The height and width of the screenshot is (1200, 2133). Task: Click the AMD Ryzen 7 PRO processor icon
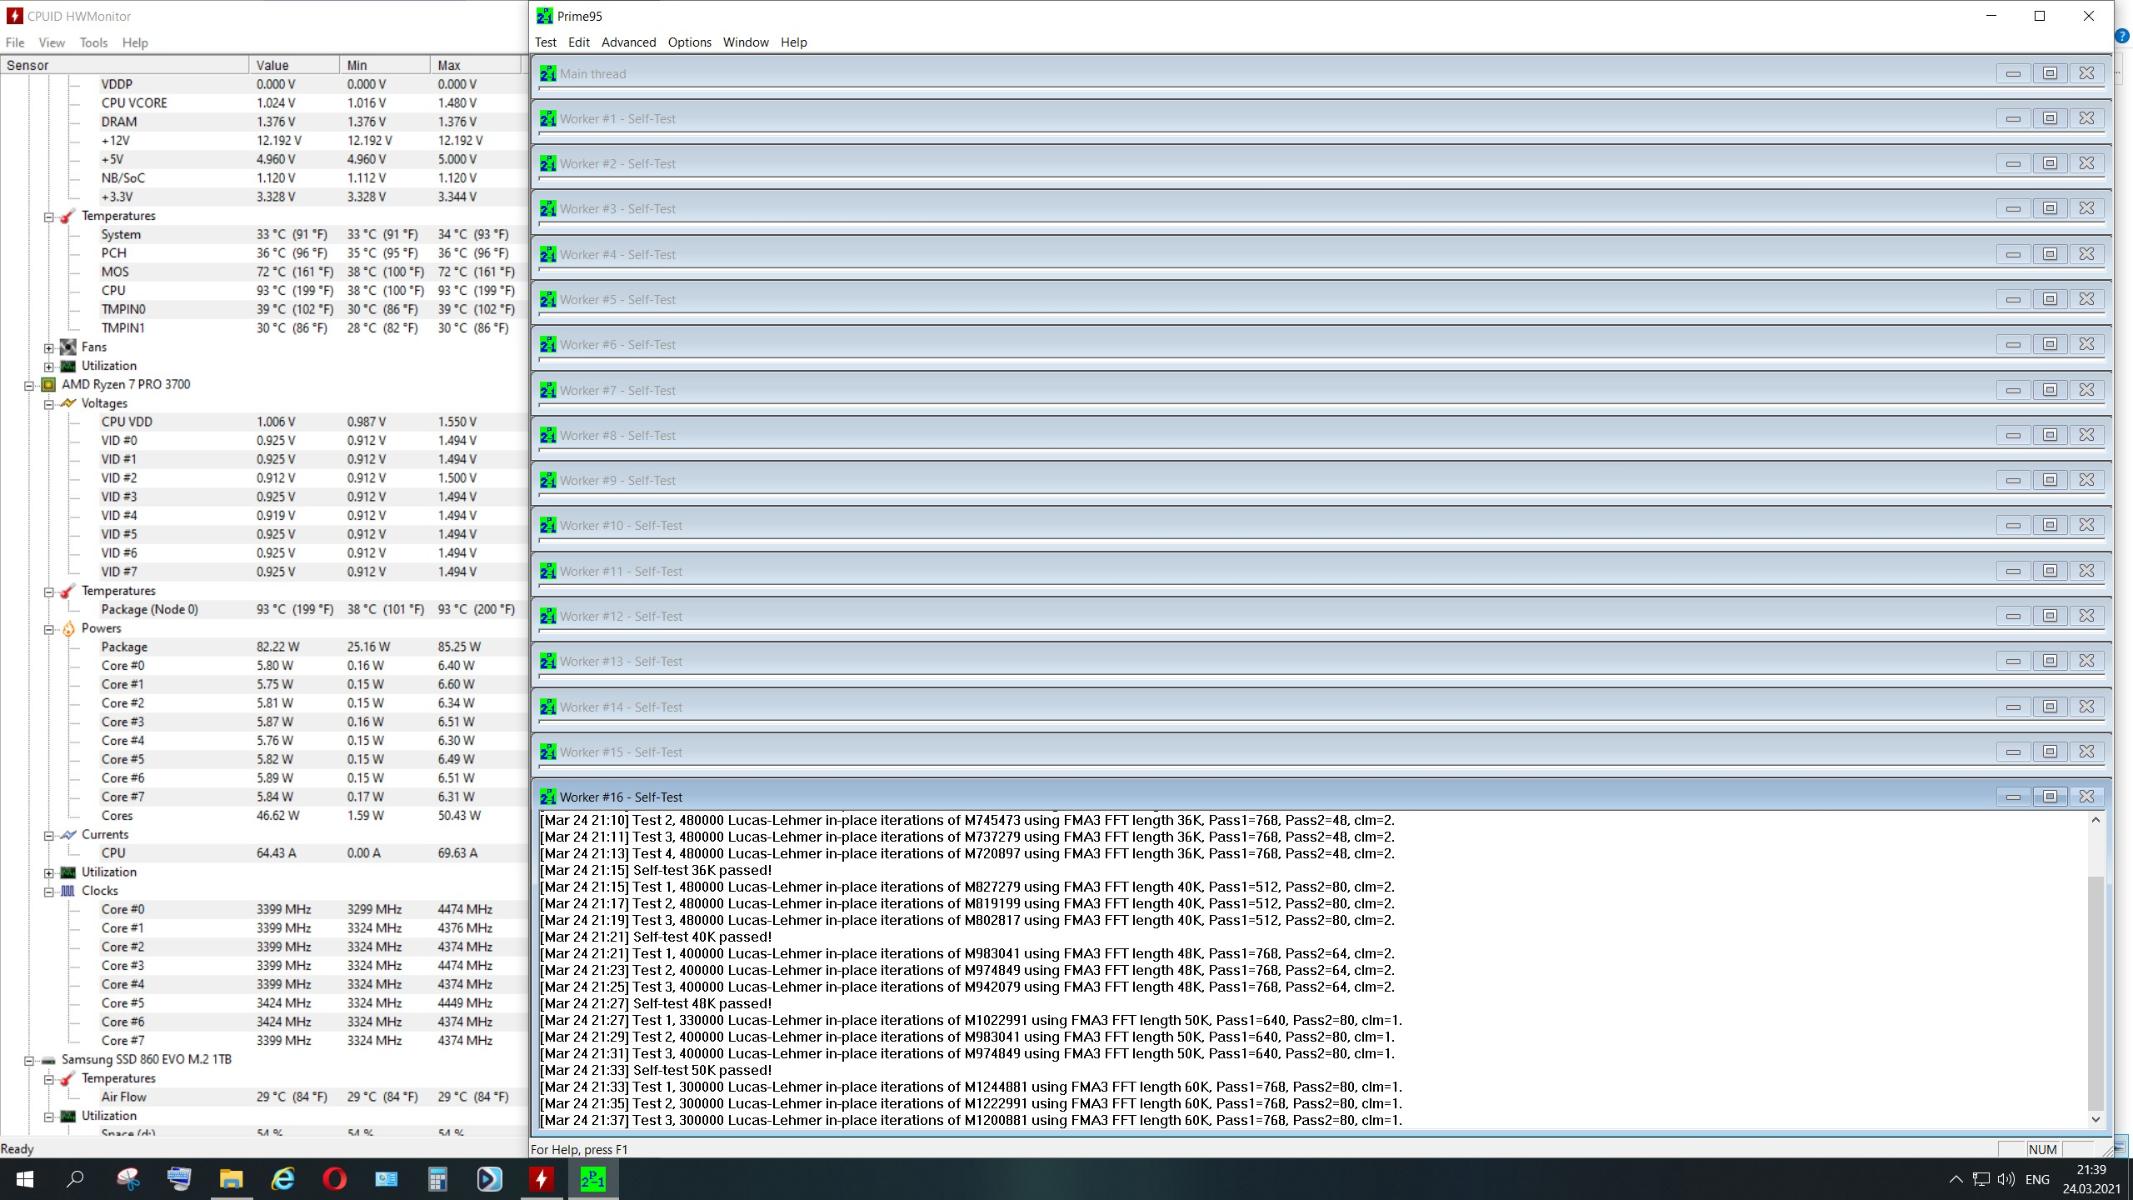tap(48, 384)
